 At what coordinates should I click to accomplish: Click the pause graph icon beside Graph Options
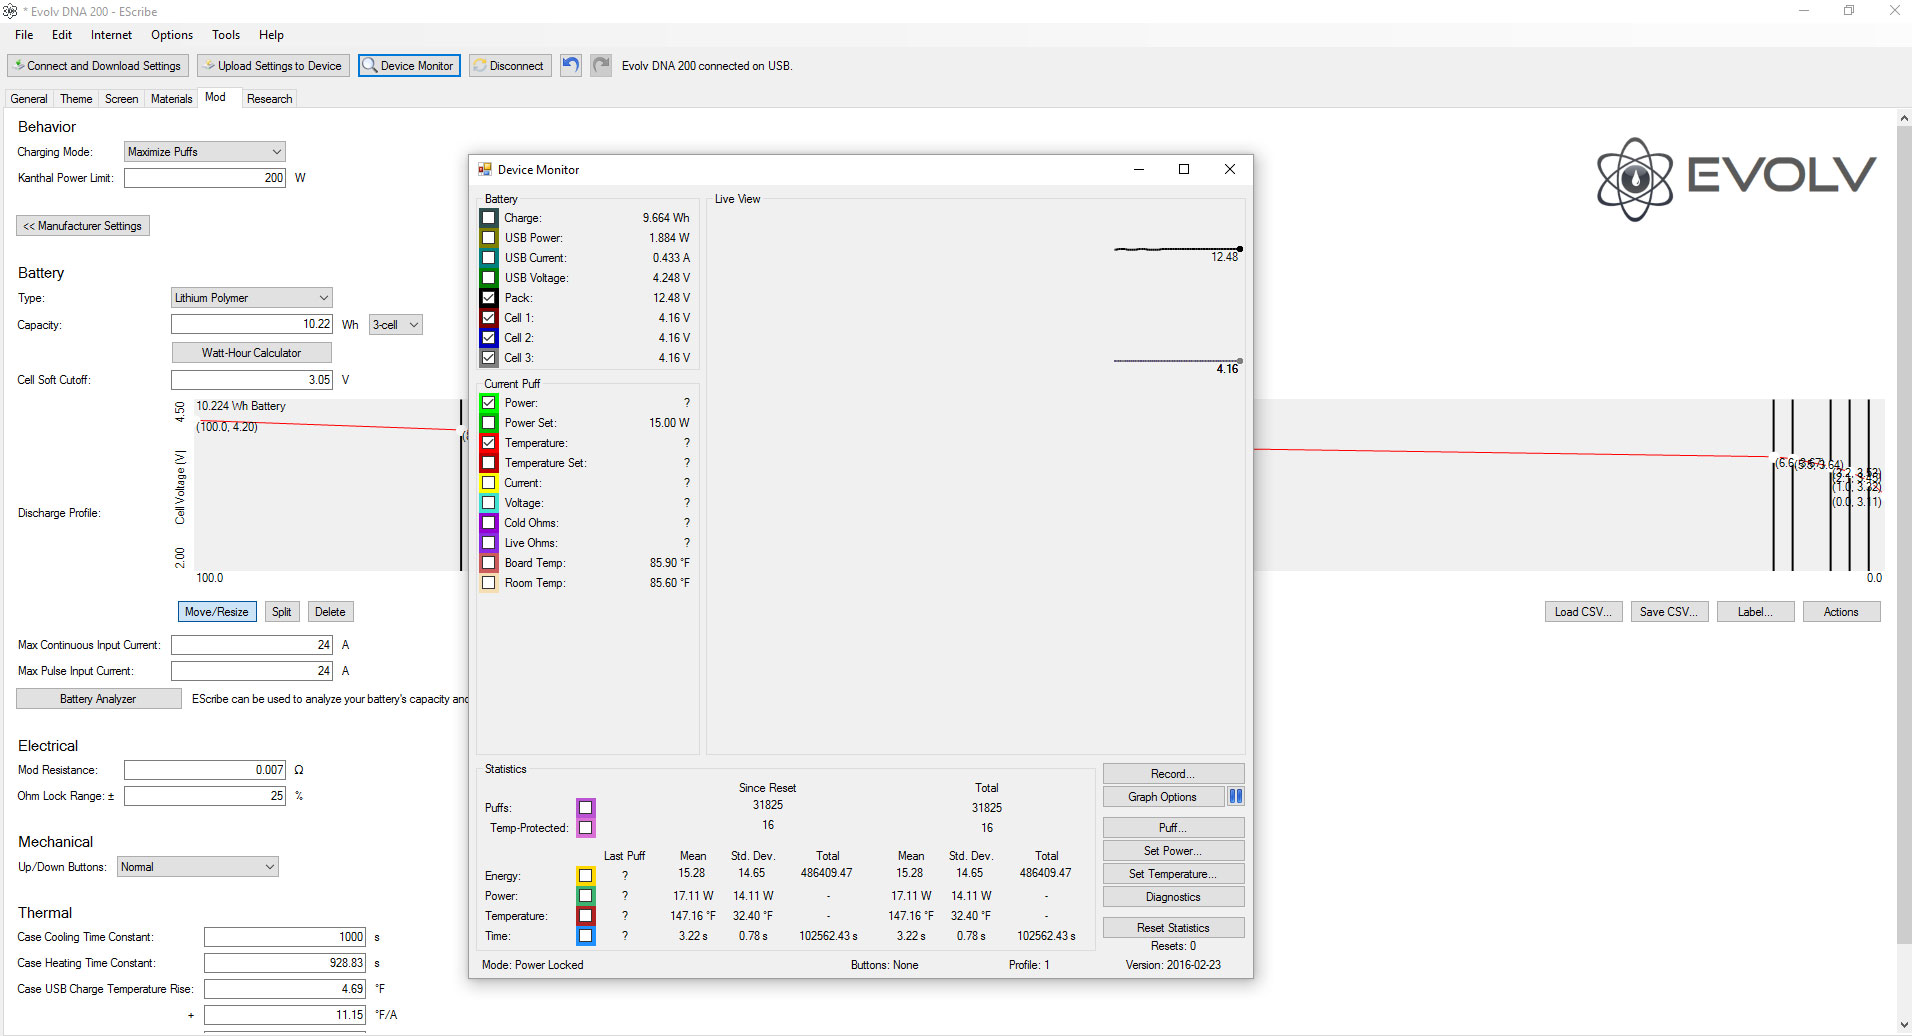(1235, 797)
